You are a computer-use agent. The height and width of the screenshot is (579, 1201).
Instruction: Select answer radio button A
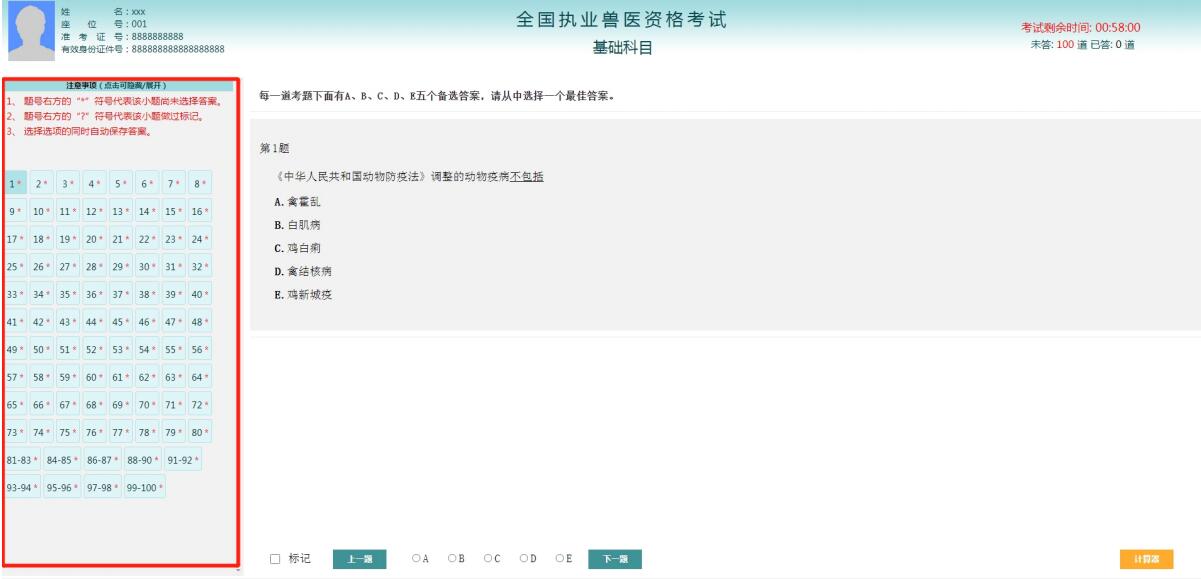(x=416, y=559)
